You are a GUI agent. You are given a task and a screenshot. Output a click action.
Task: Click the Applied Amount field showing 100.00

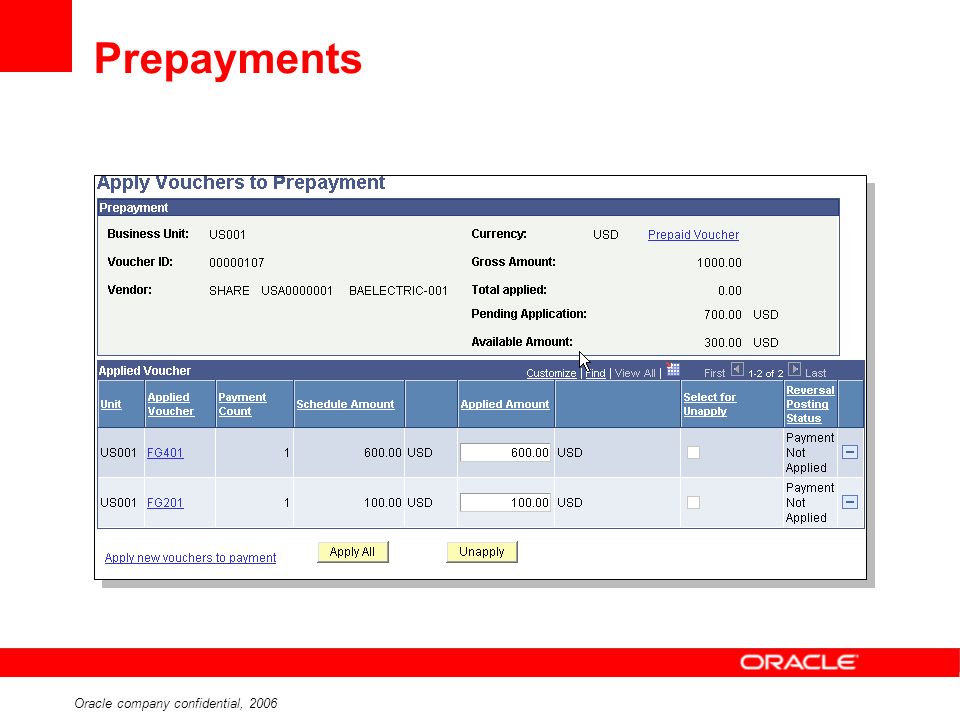coord(505,503)
